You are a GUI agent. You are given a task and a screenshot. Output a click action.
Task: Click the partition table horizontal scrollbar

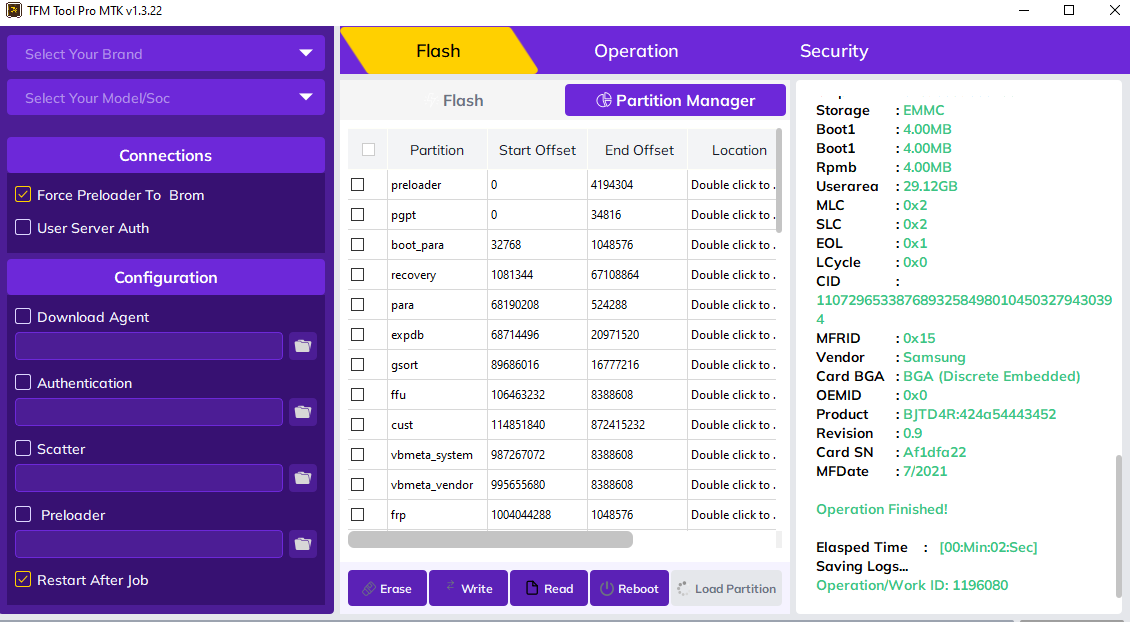[490, 540]
